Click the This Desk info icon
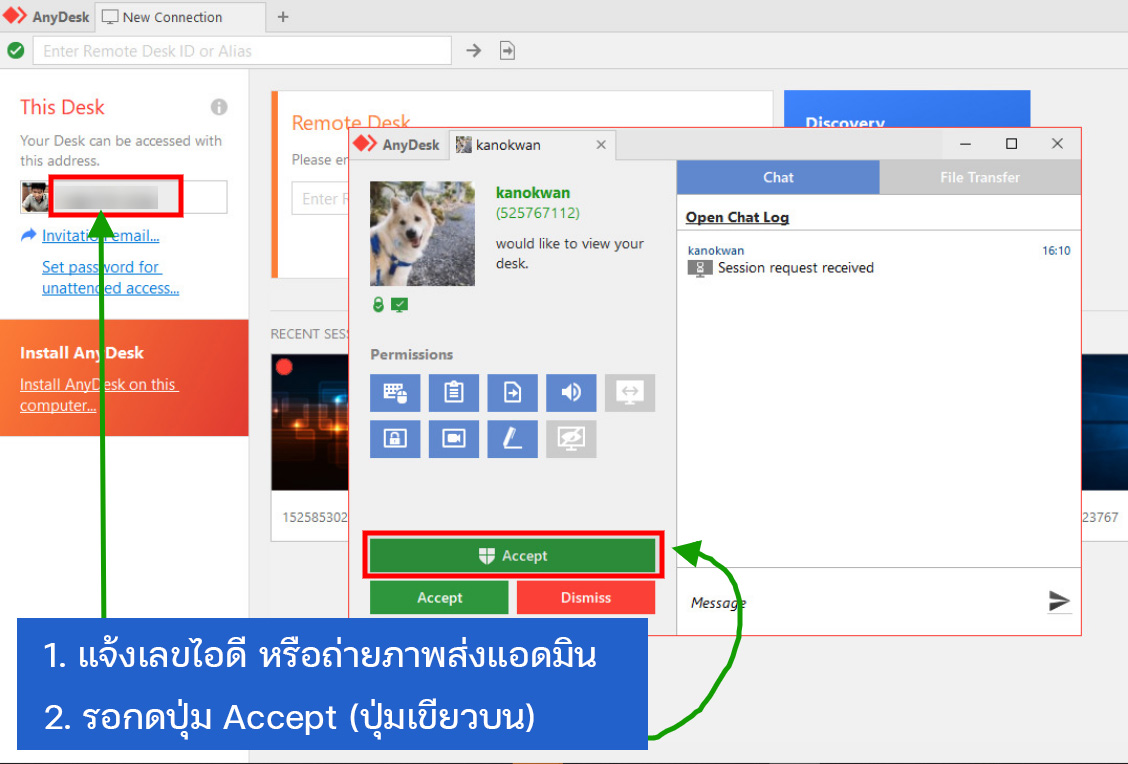The width and height of the screenshot is (1128, 764). coord(219,107)
